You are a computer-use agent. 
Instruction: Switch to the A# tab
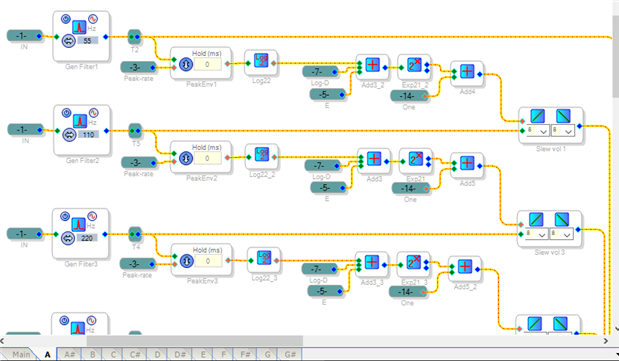pyautogui.click(x=69, y=354)
